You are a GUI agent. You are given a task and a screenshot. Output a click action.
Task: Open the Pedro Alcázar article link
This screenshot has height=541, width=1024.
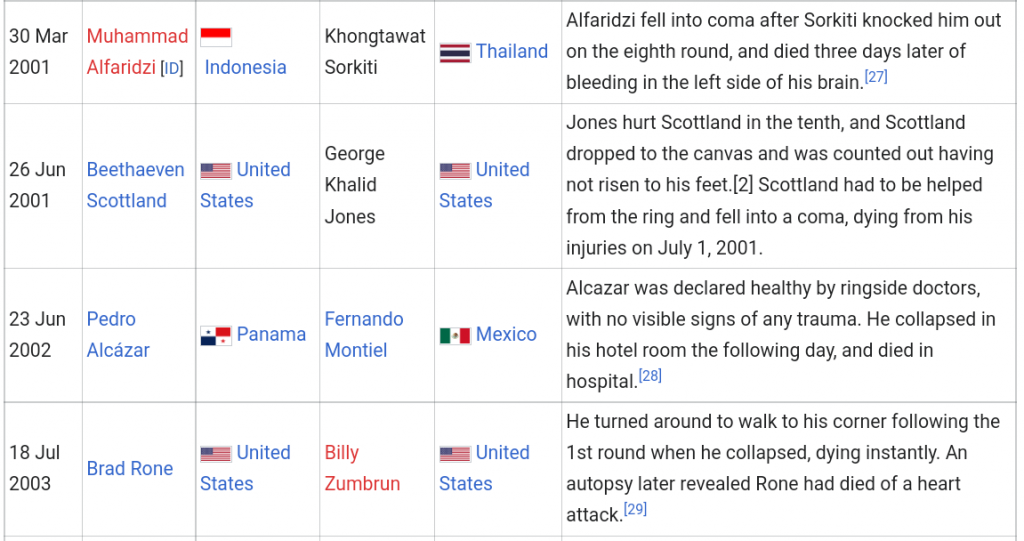pyautogui.click(x=118, y=335)
